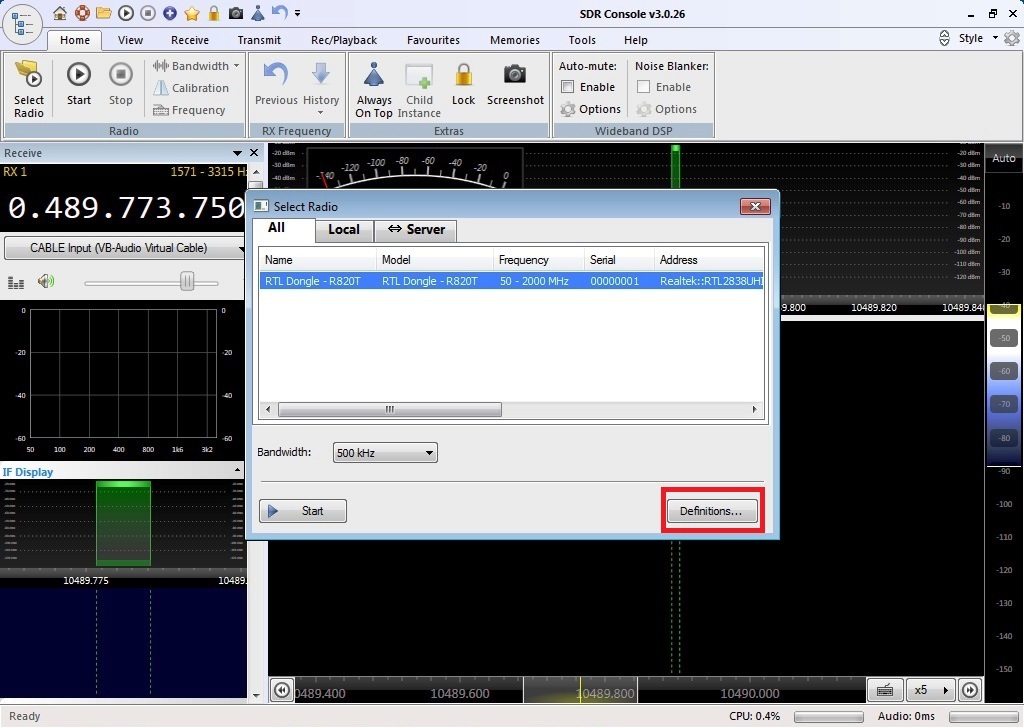Expand CABLE Input audio device dropdown
The image size is (1024, 728).
click(125, 248)
